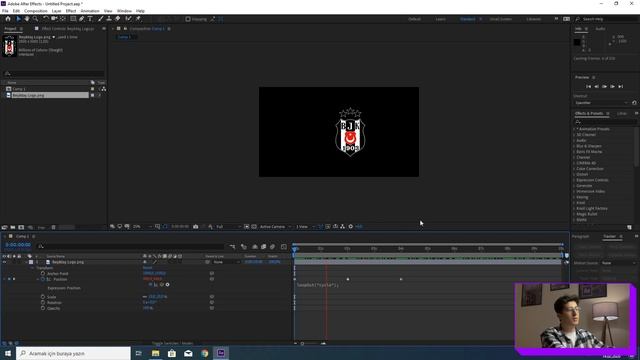Image resolution: width=640 pixels, height=360 pixels.
Task: Switch to the Audio panel tab
Action: (x=600, y=29)
